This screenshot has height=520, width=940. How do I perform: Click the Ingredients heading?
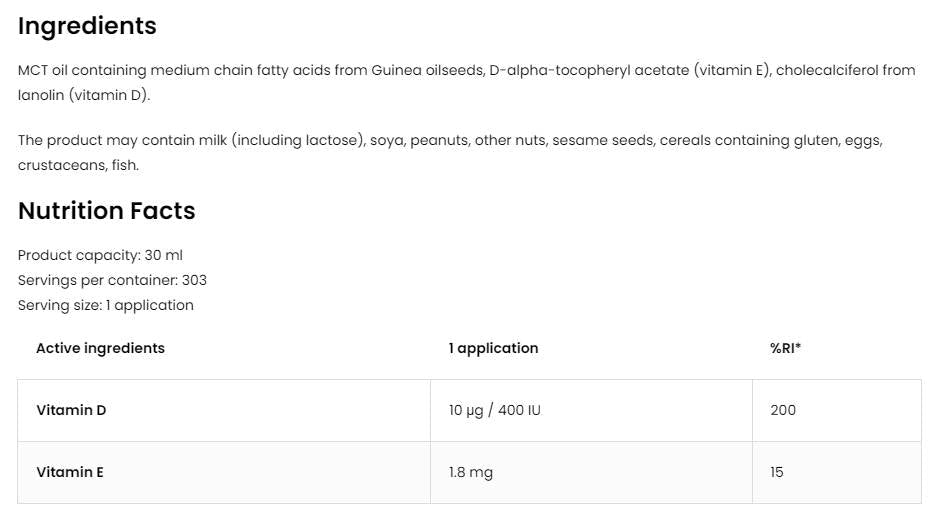click(x=87, y=26)
